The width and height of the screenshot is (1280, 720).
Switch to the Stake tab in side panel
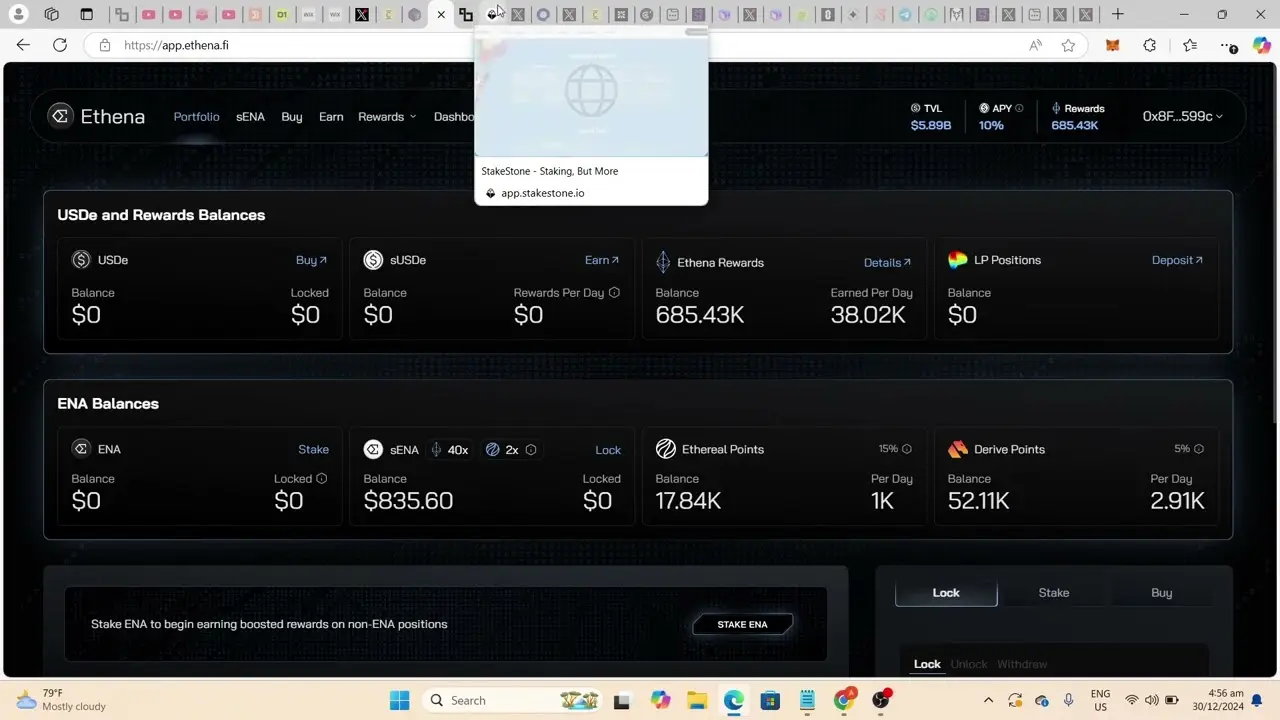pyautogui.click(x=1053, y=593)
